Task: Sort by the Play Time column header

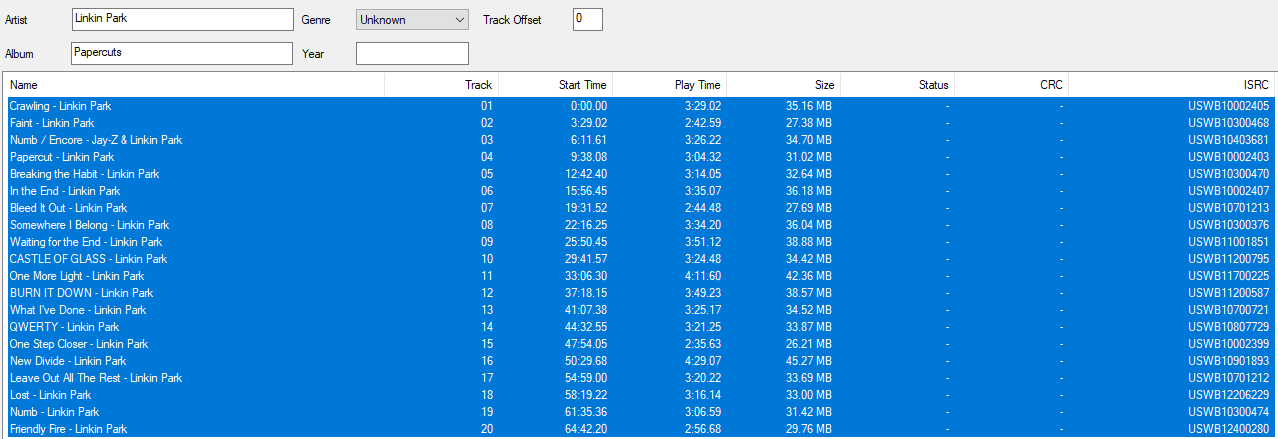Action: 669,85
